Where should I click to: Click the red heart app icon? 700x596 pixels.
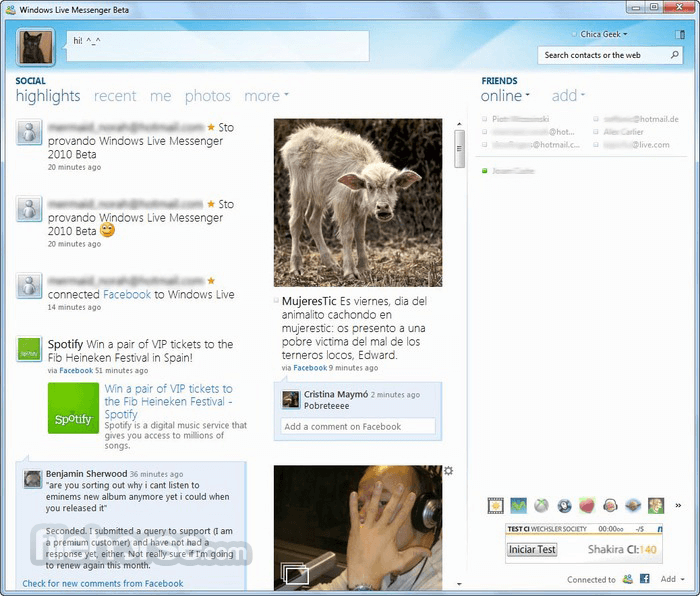tap(587, 506)
